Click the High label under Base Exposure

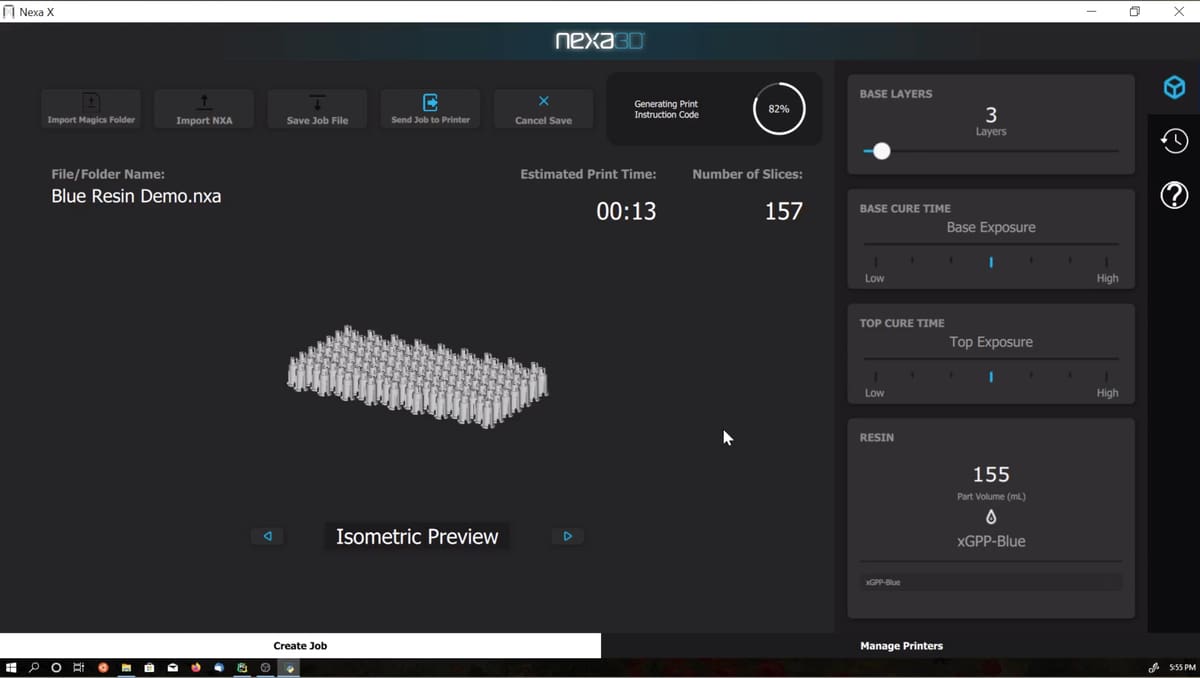[x=1107, y=278]
